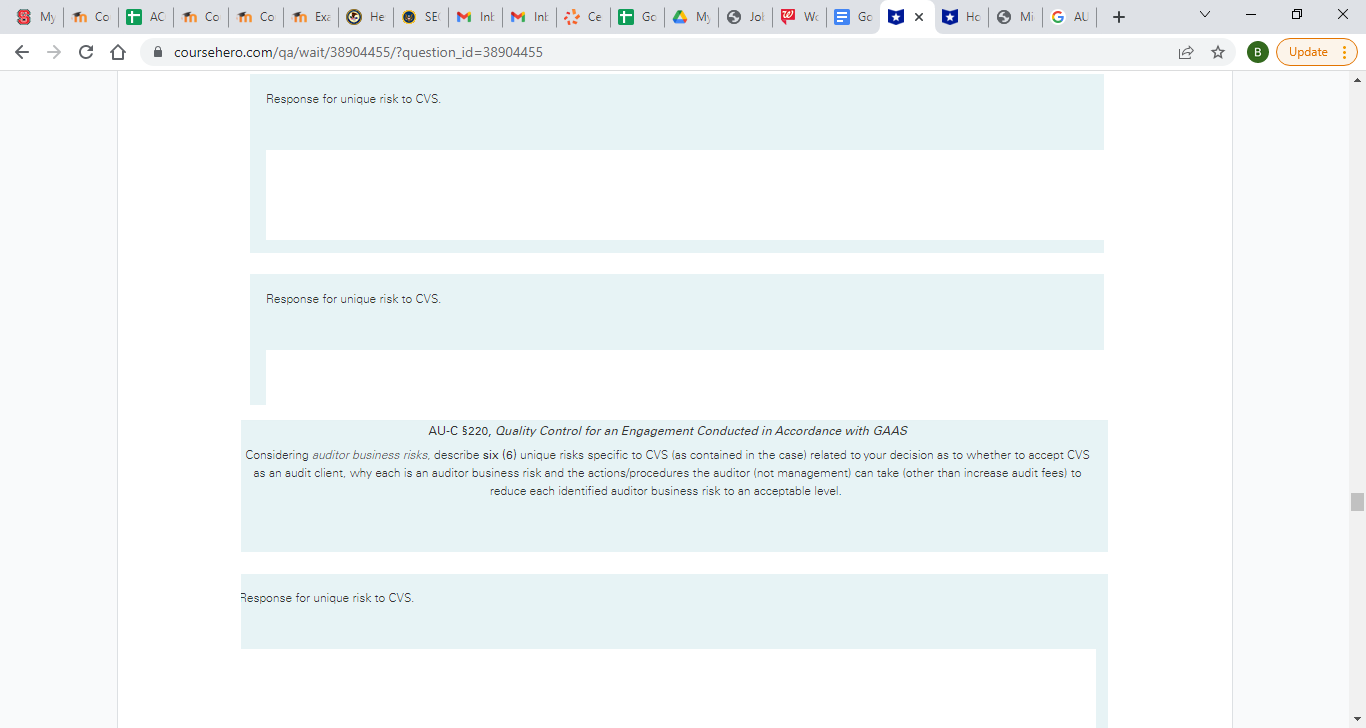
Task: Click the scrollbar up arrow
Action: tap(1357, 79)
